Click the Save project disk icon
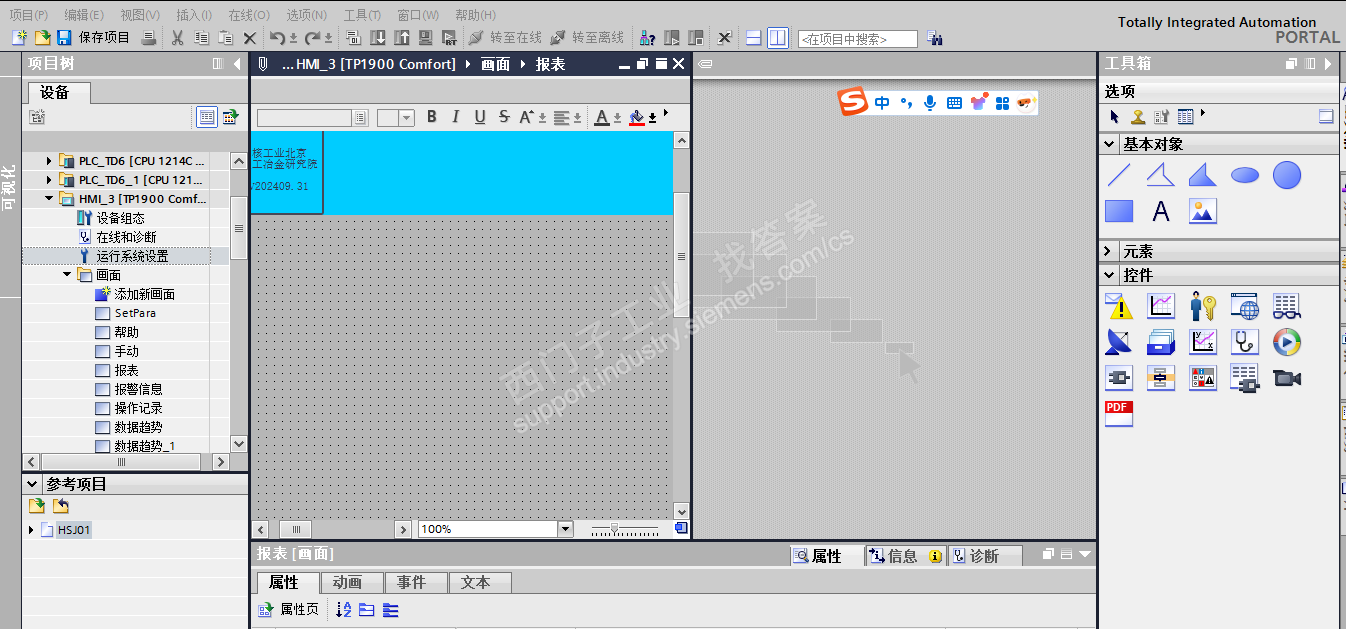The height and width of the screenshot is (629, 1346). [x=64, y=38]
